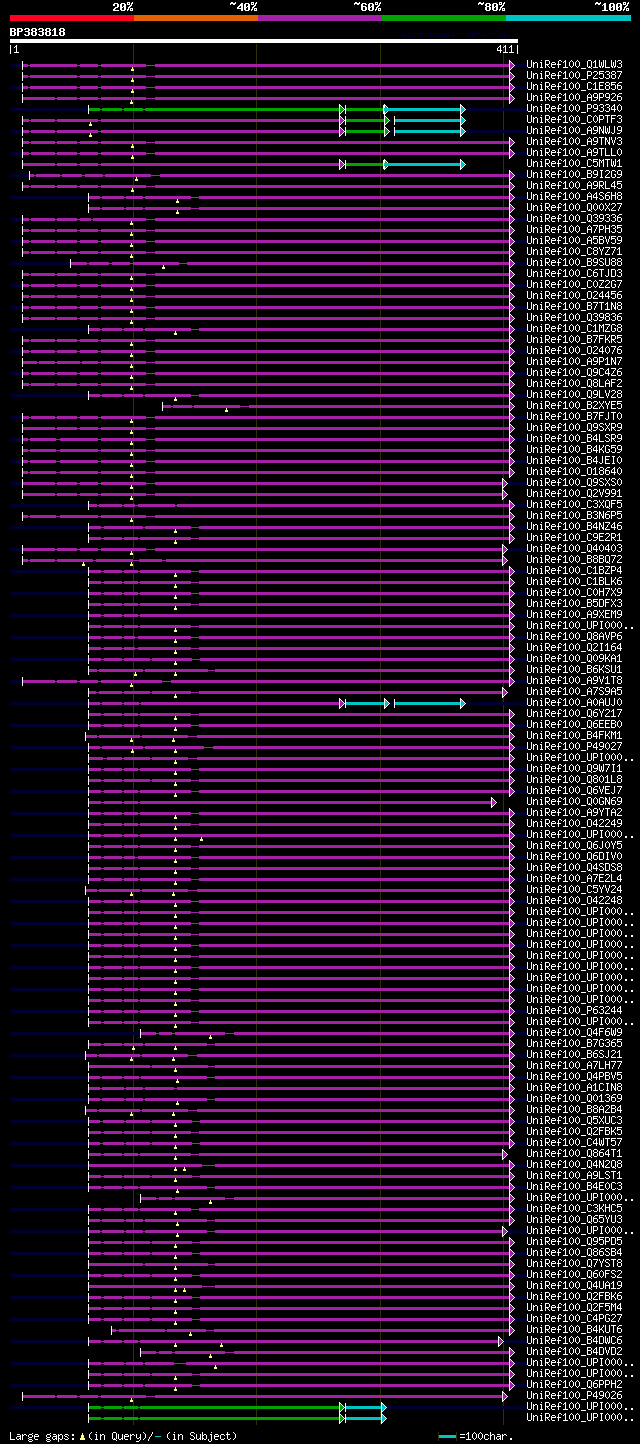Select UniRef100_B4FKM1 label
Screen dimensions: 640x1444
574,735
